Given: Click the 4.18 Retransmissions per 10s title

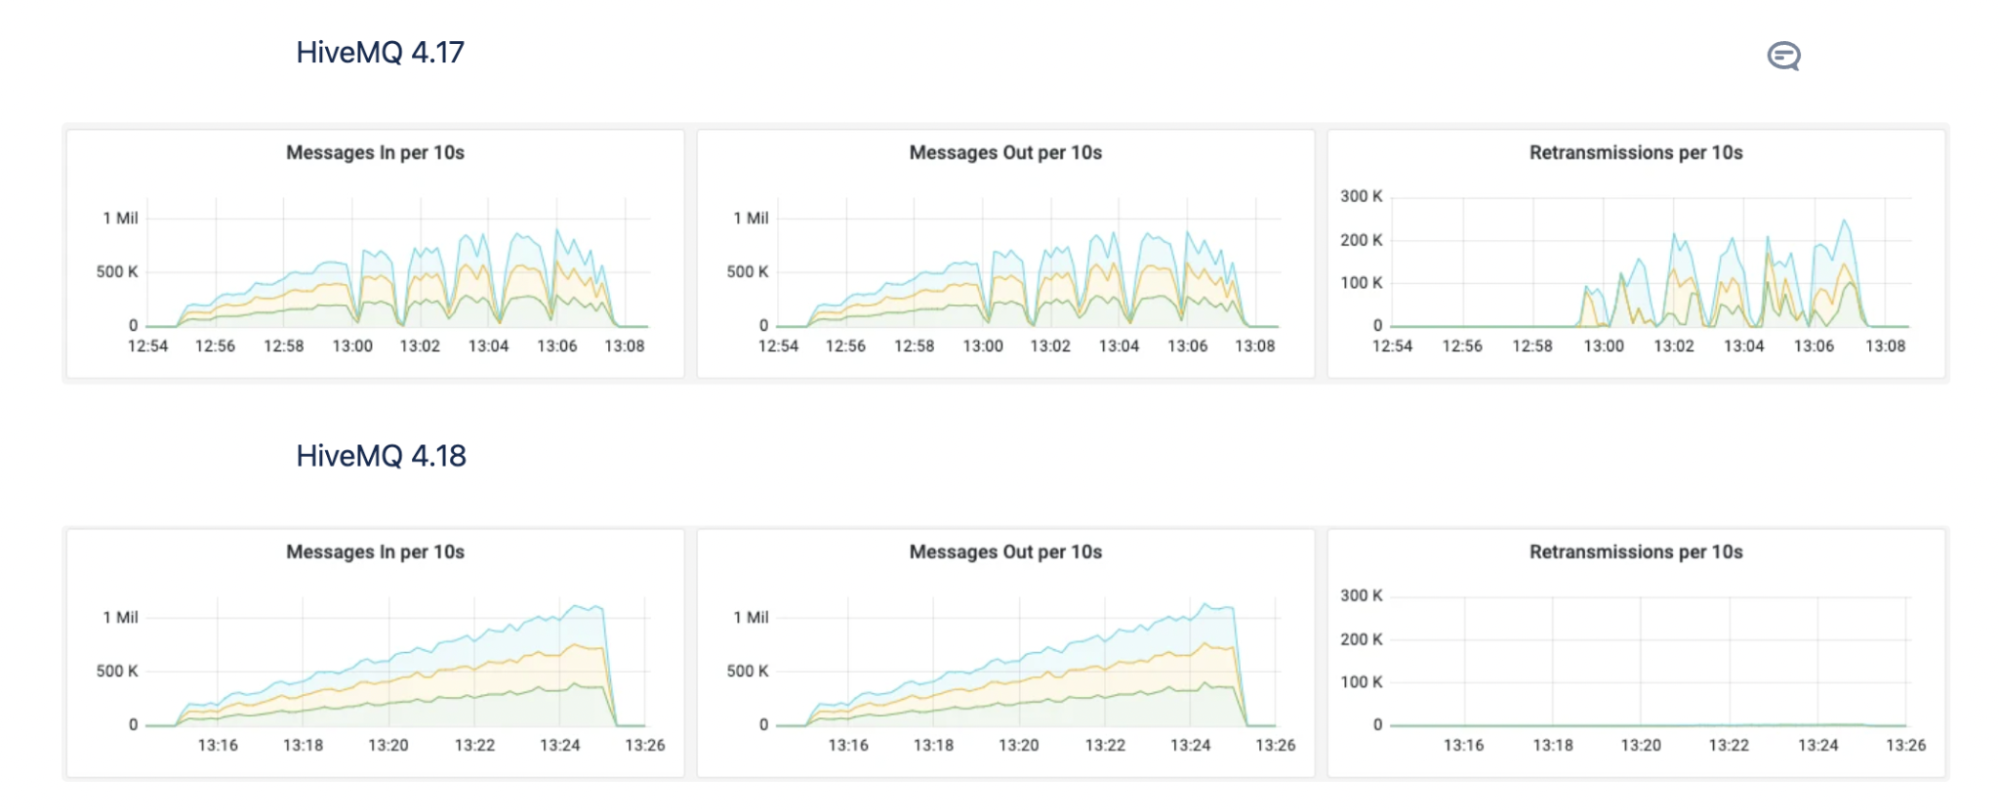Looking at the screenshot, I should click(1636, 552).
